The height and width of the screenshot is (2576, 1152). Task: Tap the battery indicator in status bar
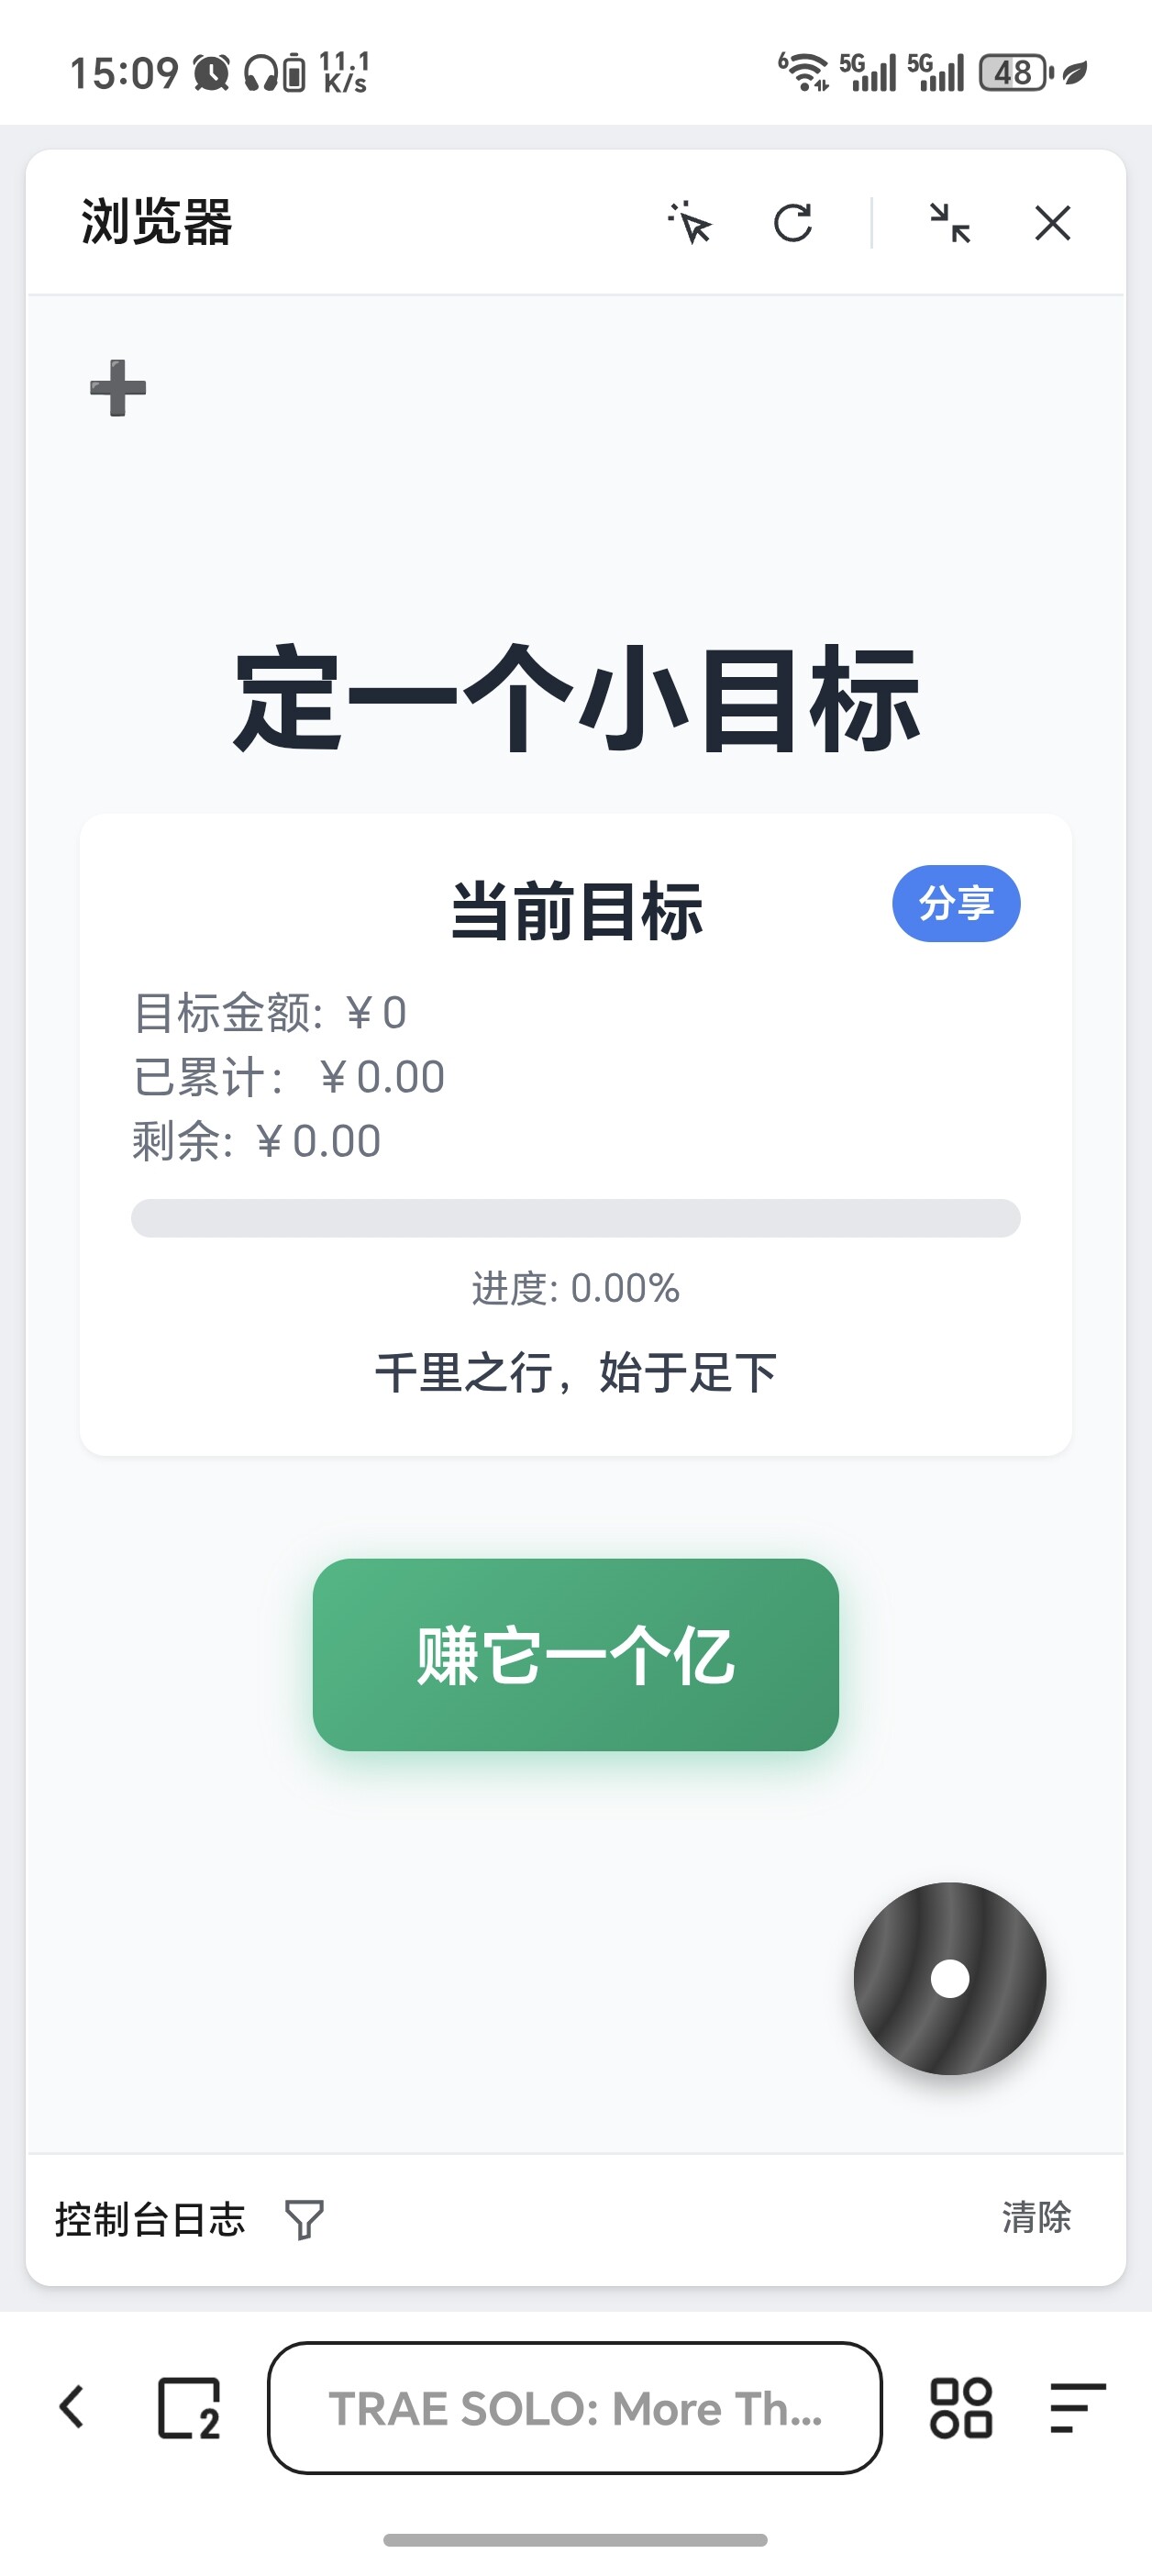pyautogui.click(x=1015, y=73)
